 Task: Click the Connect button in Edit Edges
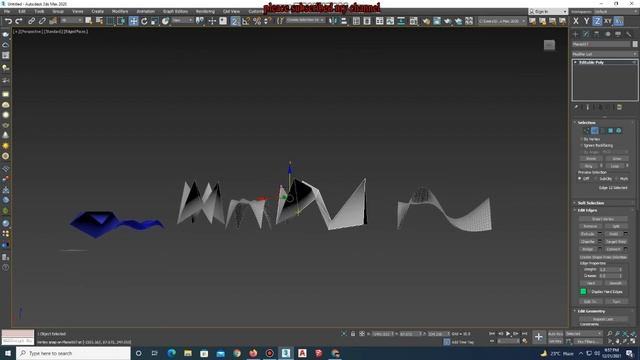pos(613,249)
